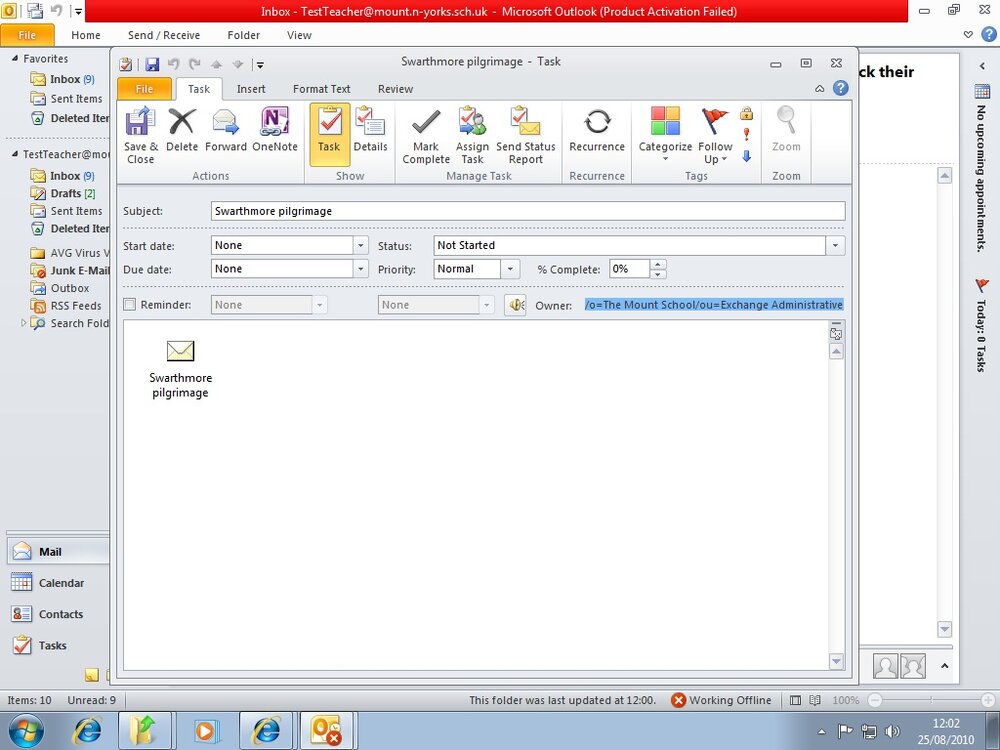Click the highlighted Owner field

coord(714,305)
